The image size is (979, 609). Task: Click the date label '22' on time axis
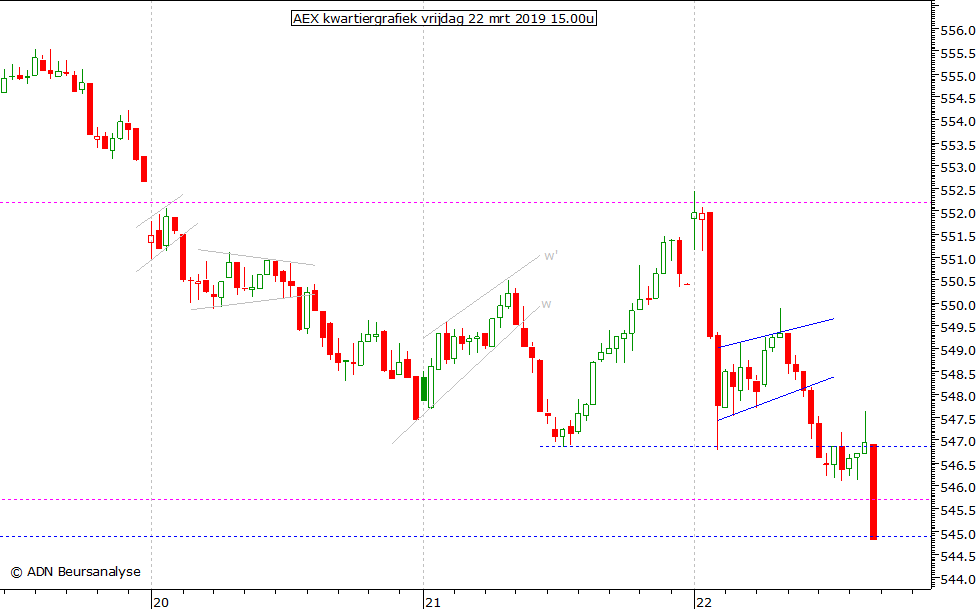[704, 603]
